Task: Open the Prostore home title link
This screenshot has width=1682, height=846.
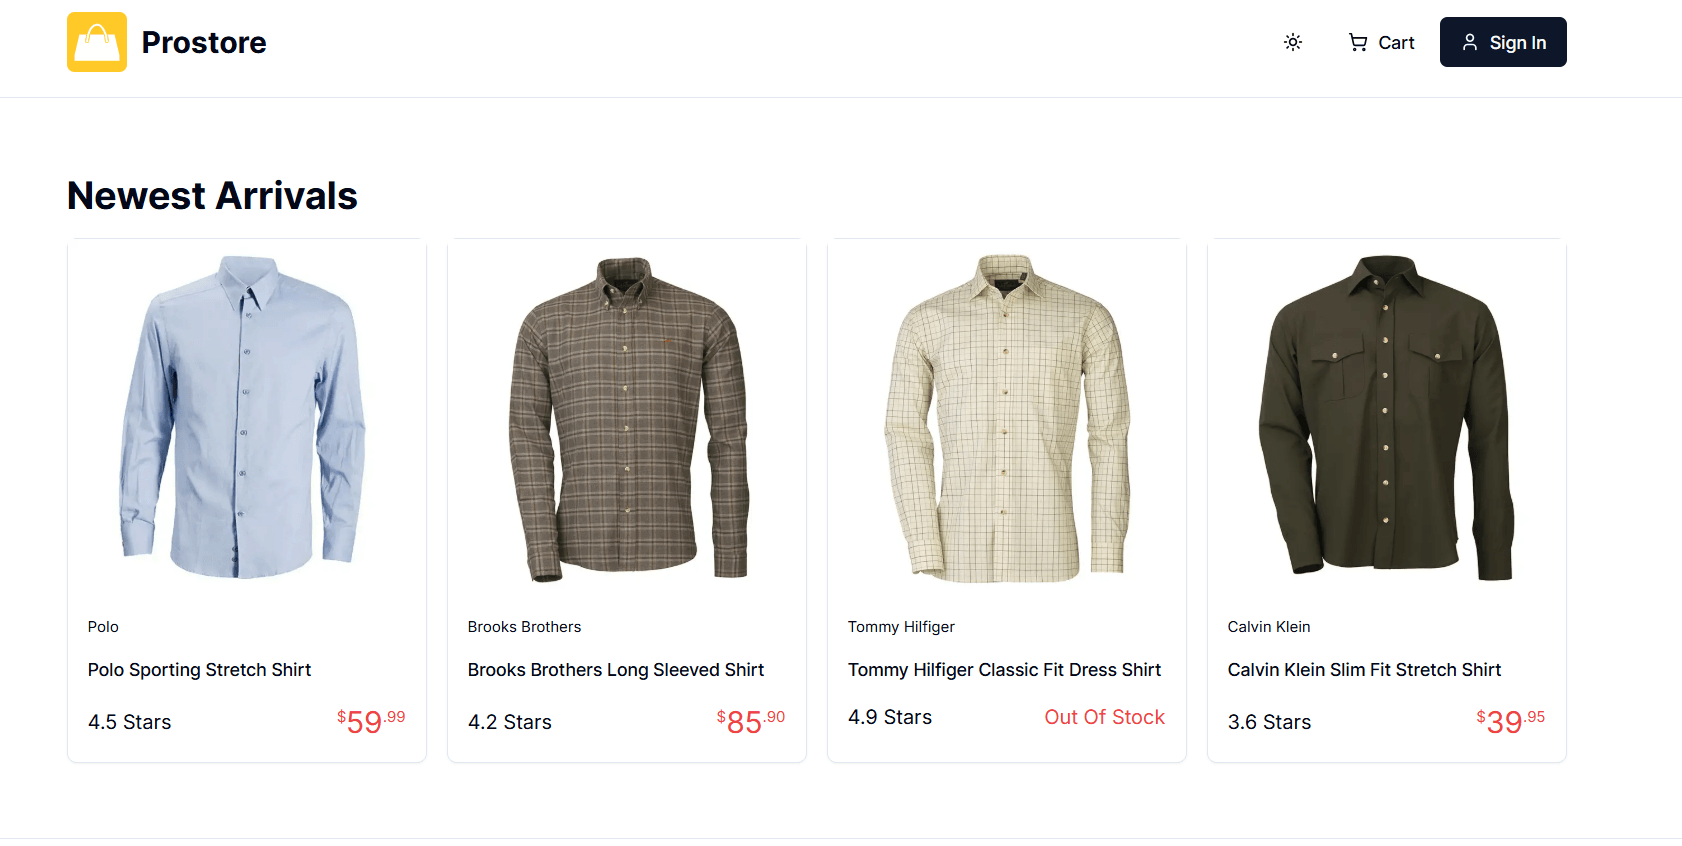Action: pyautogui.click(x=204, y=42)
